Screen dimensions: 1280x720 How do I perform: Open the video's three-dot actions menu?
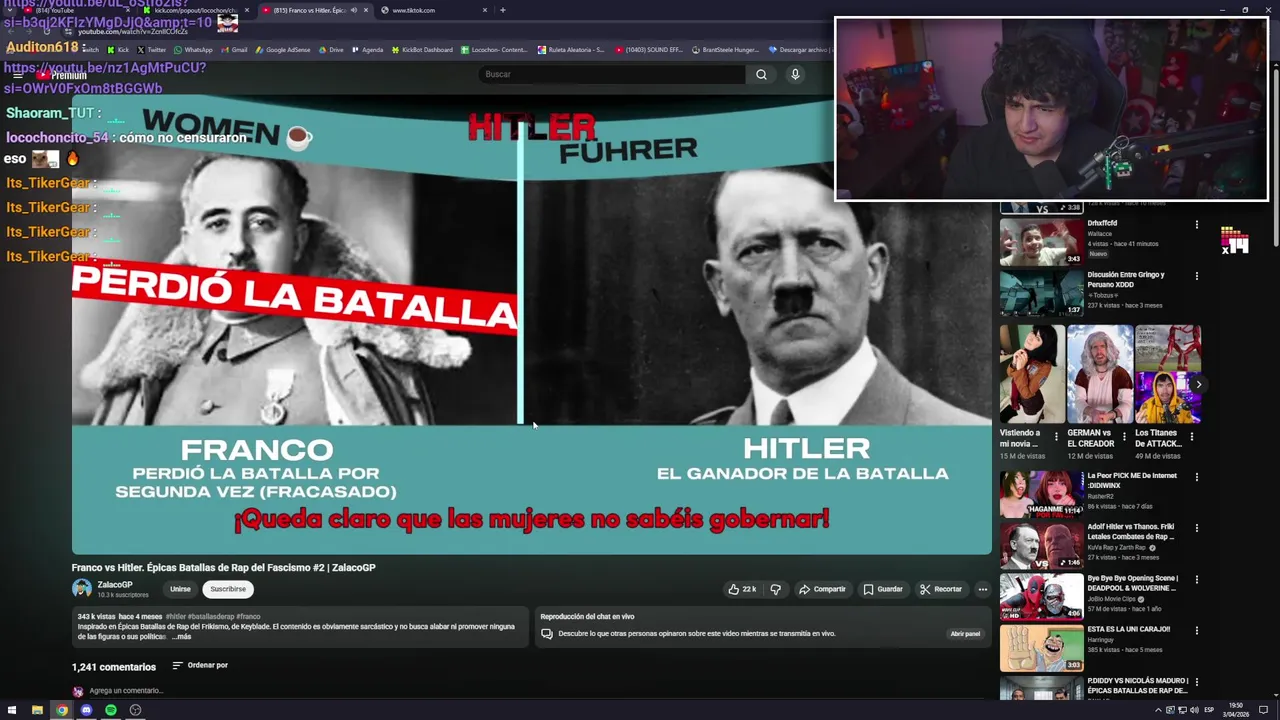click(982, 589)
